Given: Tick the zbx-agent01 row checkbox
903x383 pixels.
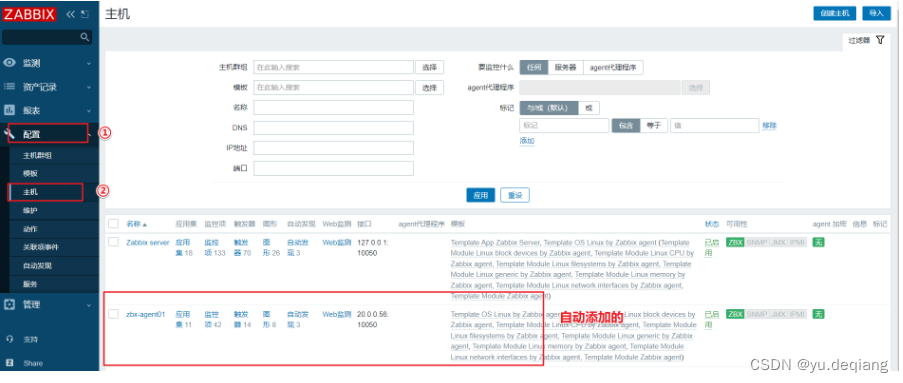Looking at the screenshot, I should (113, 314).
